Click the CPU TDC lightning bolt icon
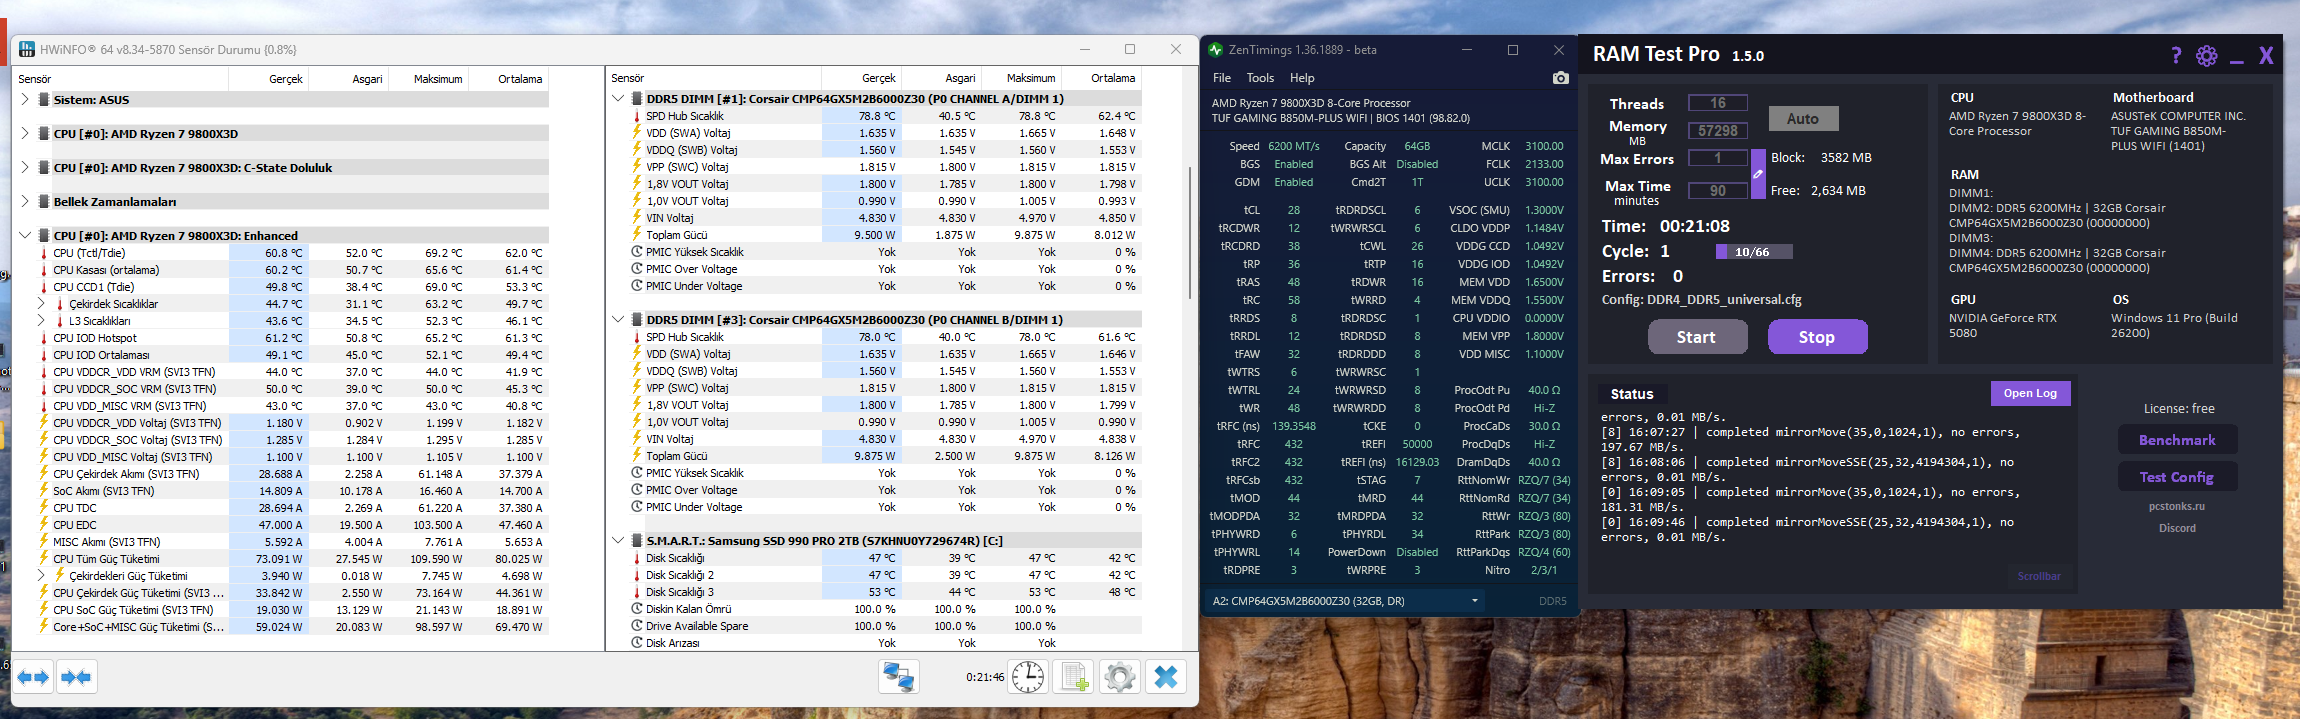This screenshot has height=719, width=2300. point(44,508)
